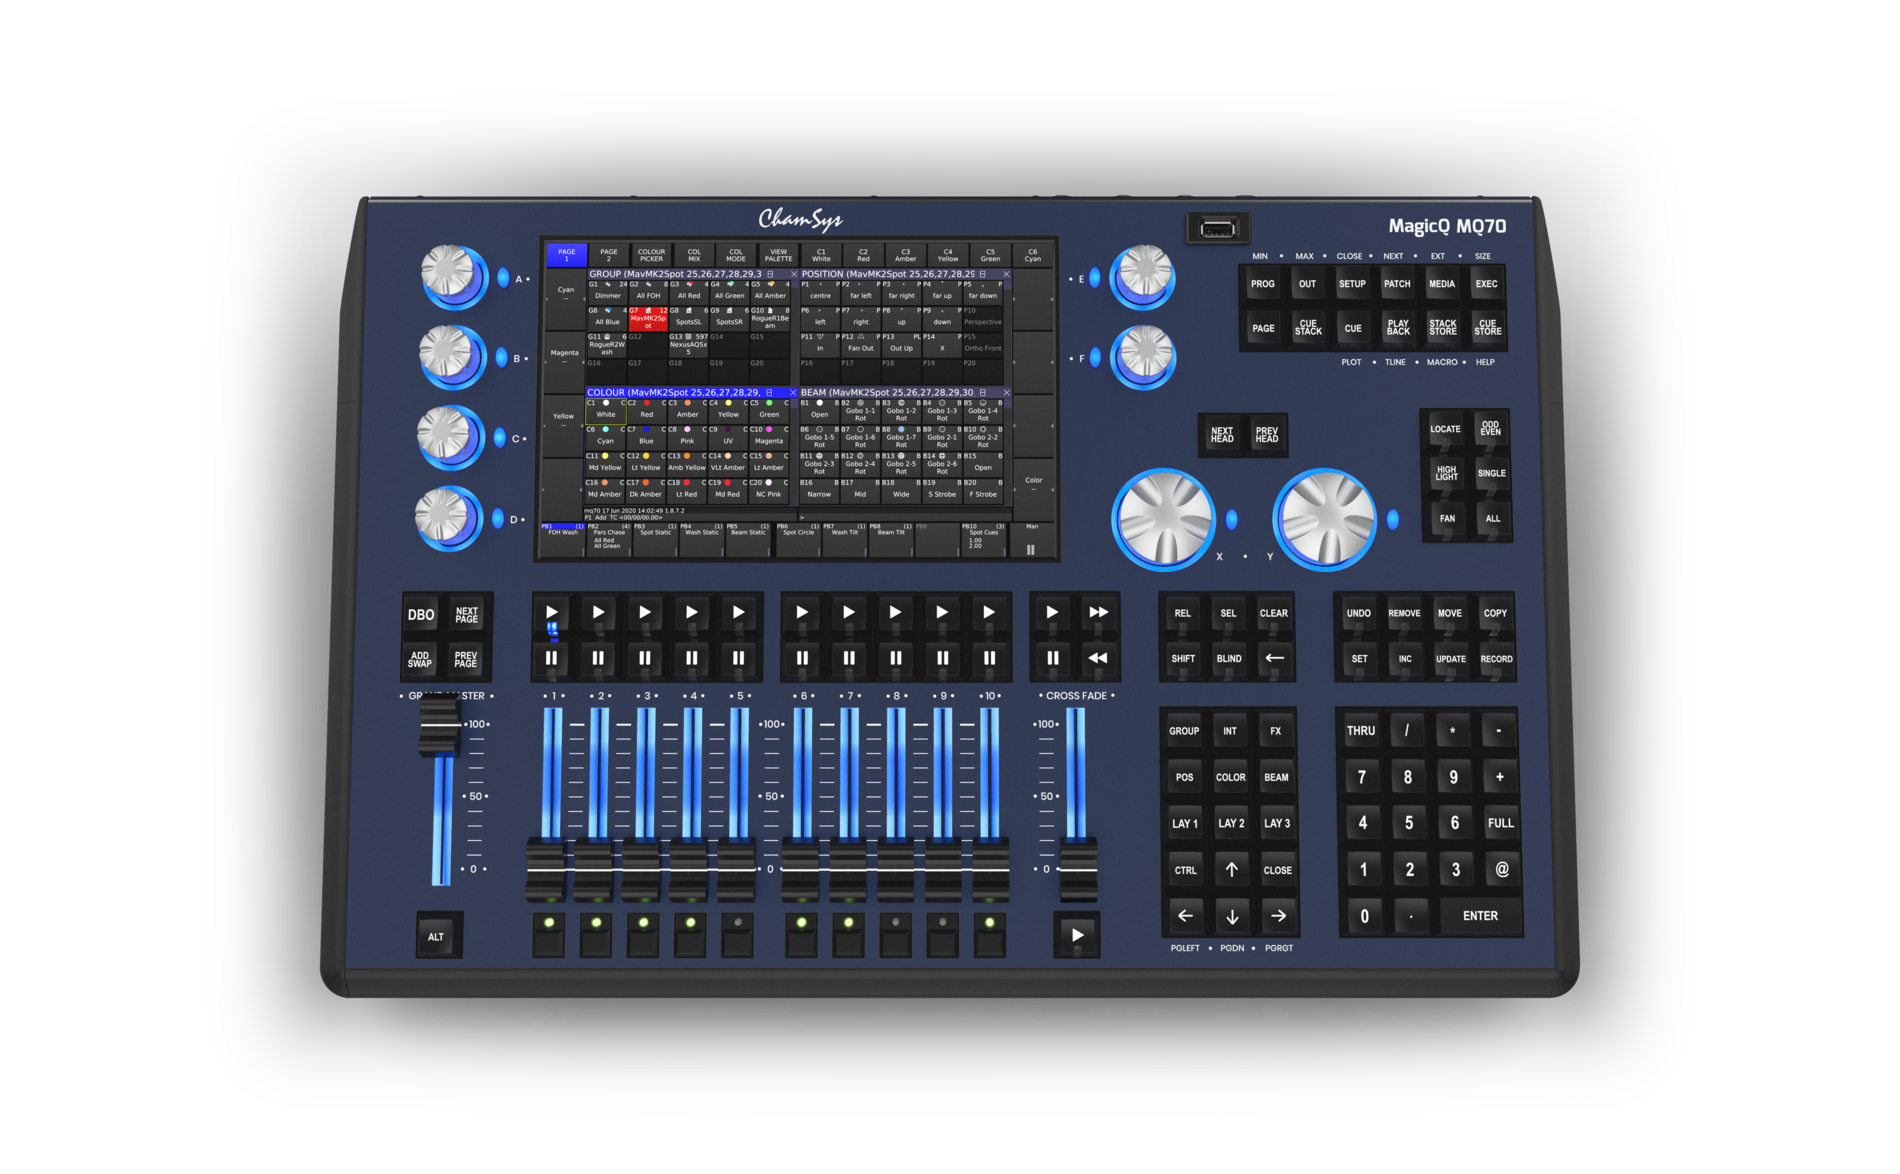Select the Gobo 1-1 Rot beam palette
The image size is (1900, 1174).
pos(860,412)
